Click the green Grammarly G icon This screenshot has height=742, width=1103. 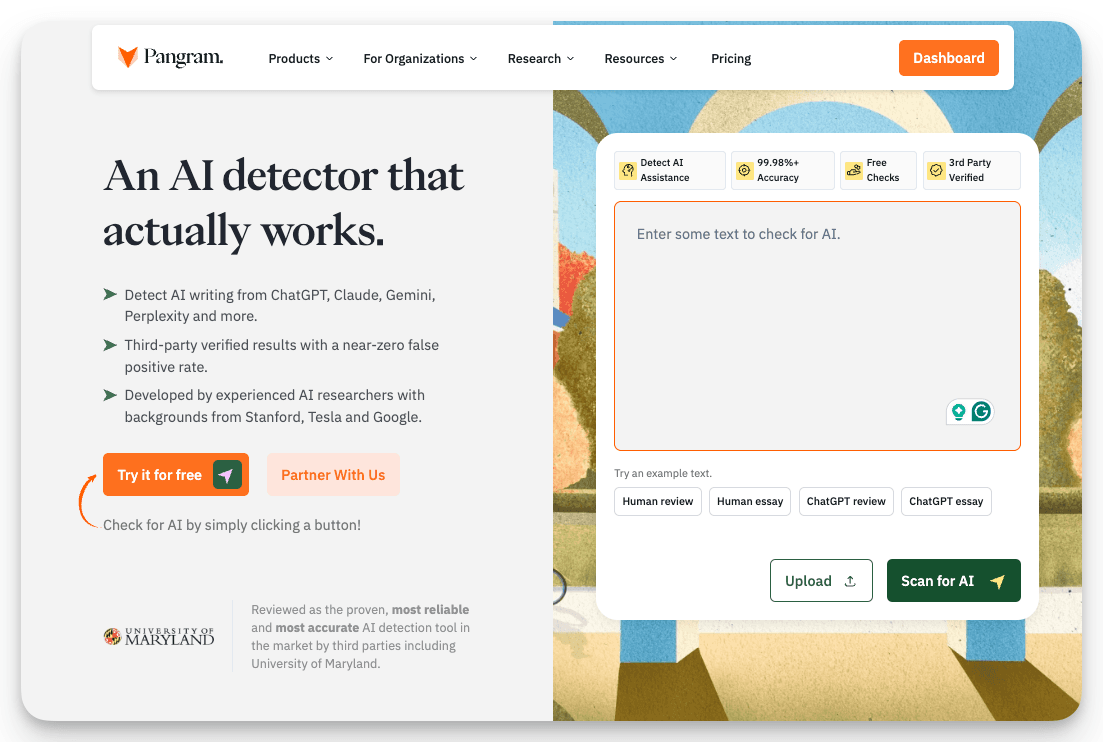(981, 411)
